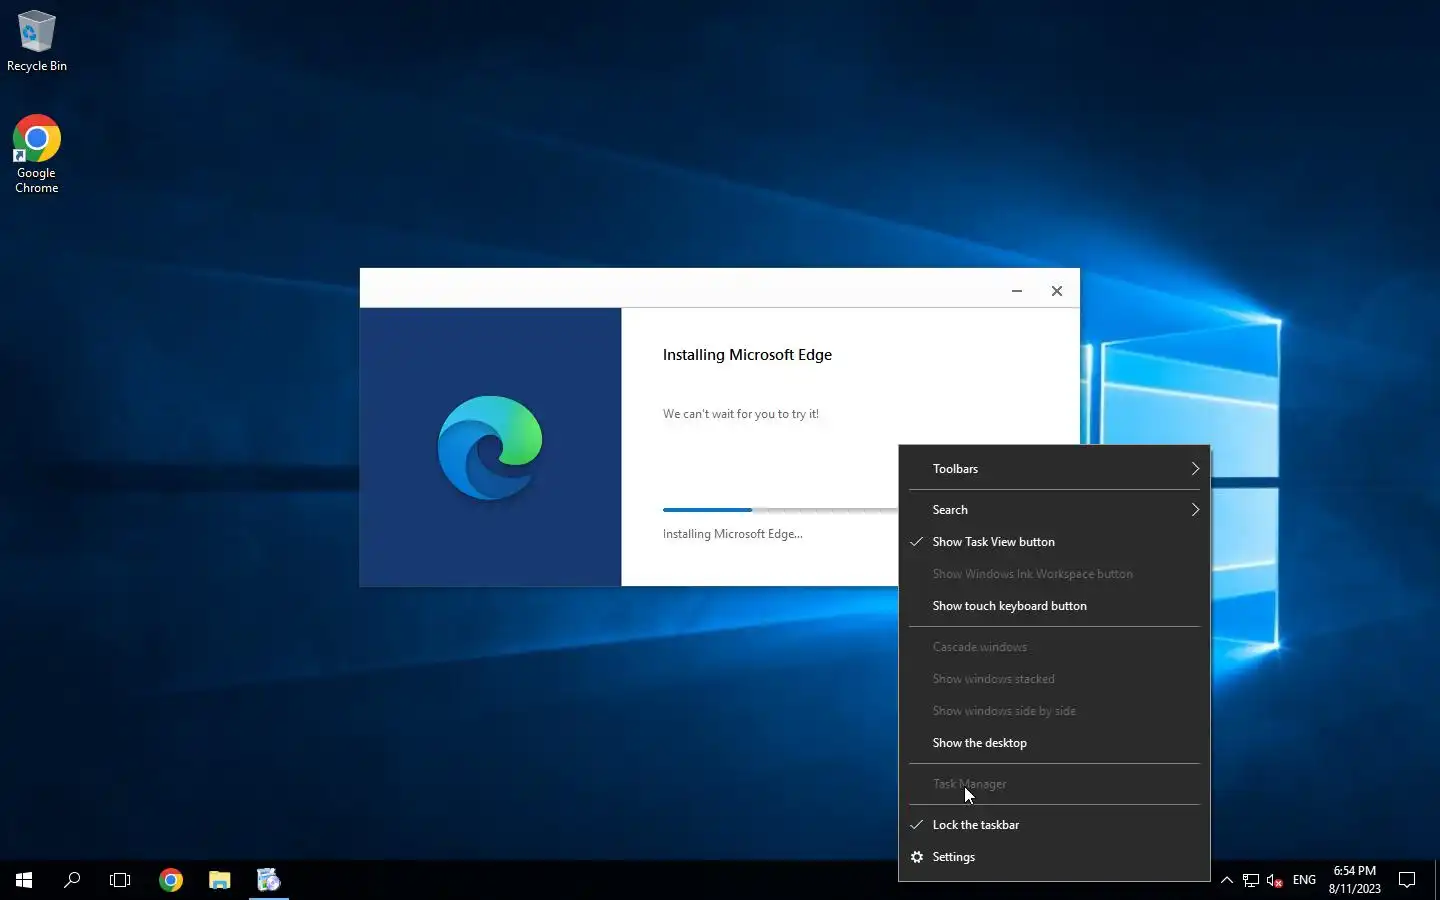The width and height of the screenshot is (1440, 900).
Task: Click 'We can't wait for you to try it!' text
Action: coord(740,414)
